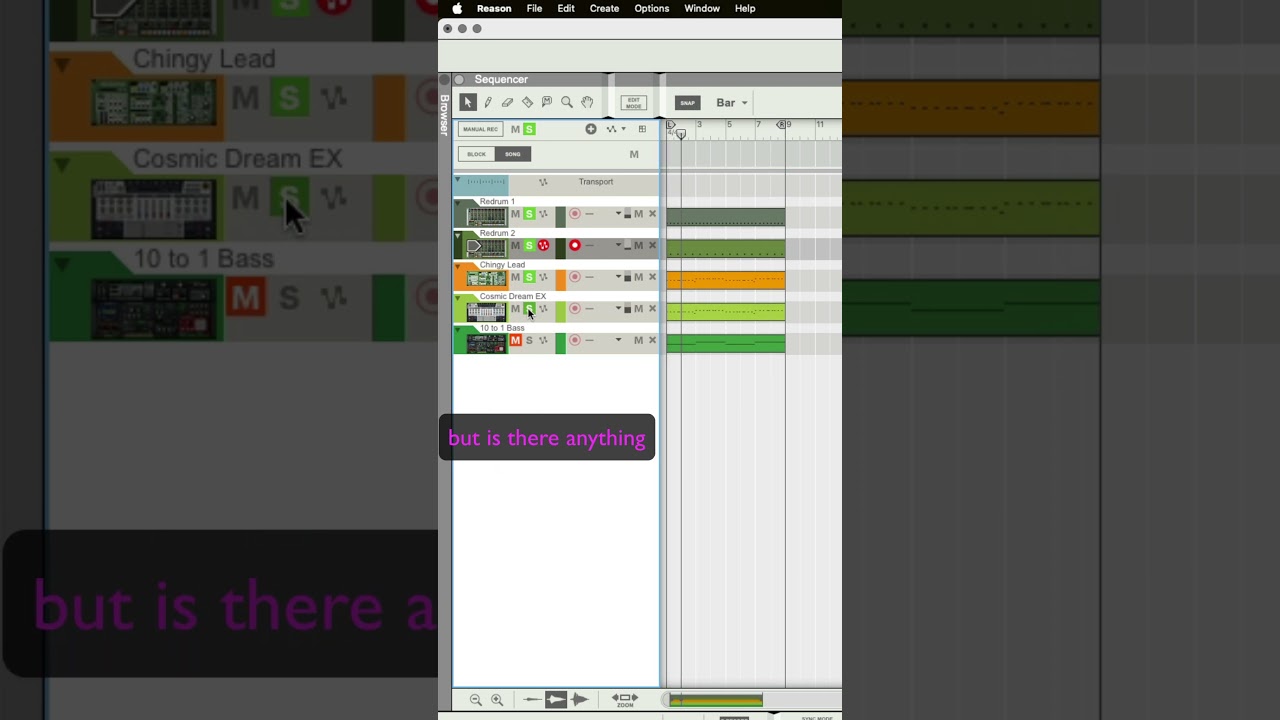Collapse the Transport track

[x=458, y=180]
